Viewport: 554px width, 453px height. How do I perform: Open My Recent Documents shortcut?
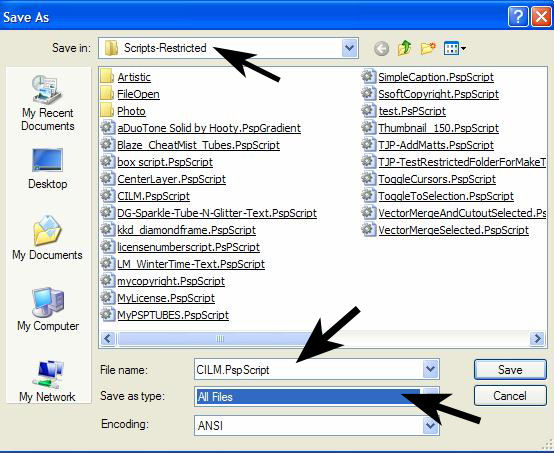tap(48, 102)
